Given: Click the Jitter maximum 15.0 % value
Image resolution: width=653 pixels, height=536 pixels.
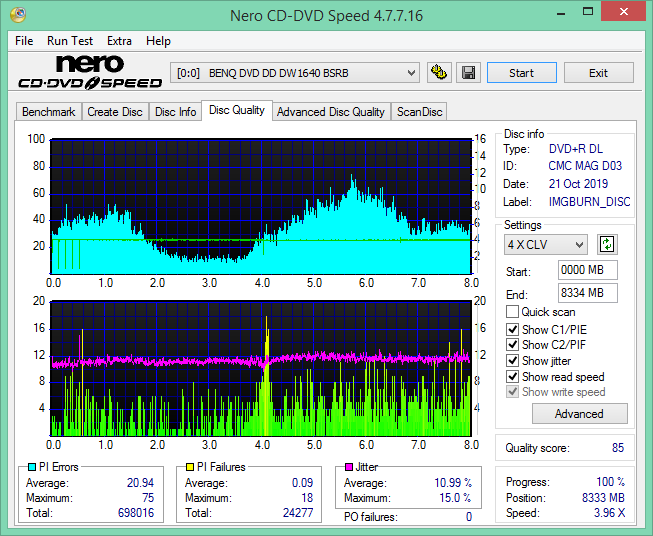Looking at the screenshot, I should click(456, 498).
